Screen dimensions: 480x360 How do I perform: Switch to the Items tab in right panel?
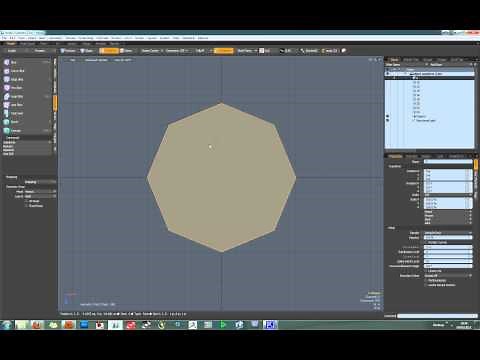pos(394,60)
